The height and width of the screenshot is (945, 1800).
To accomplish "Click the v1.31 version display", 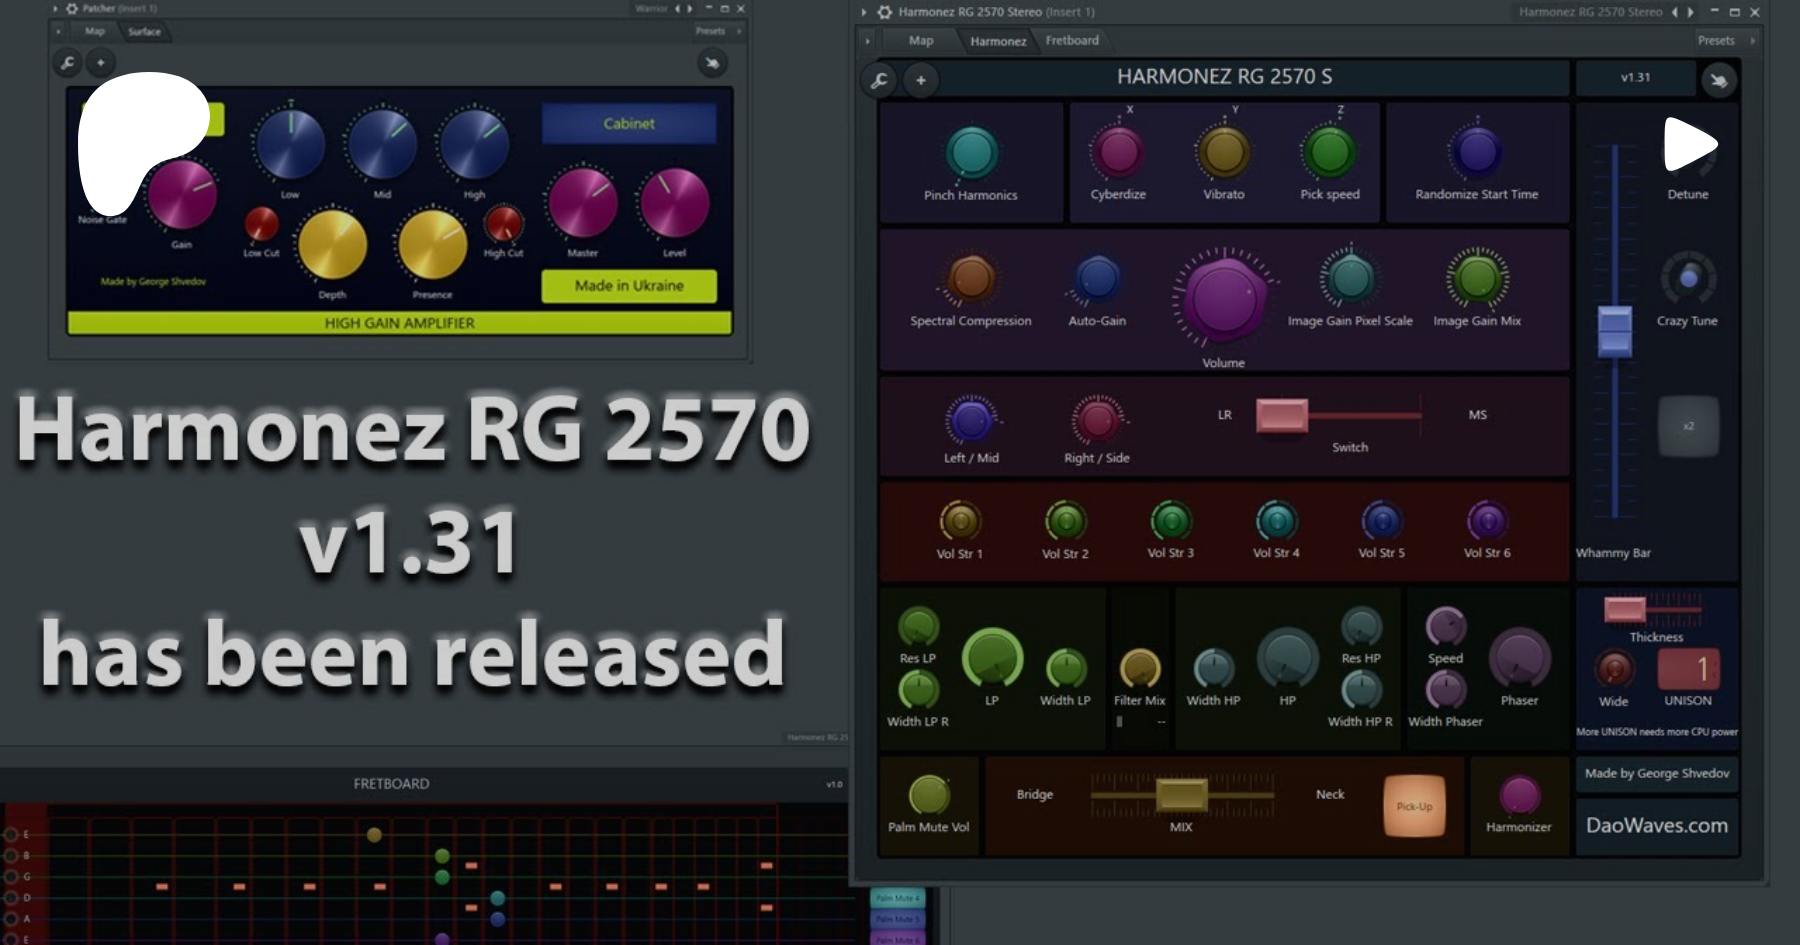I will (x=1636, y=77).
